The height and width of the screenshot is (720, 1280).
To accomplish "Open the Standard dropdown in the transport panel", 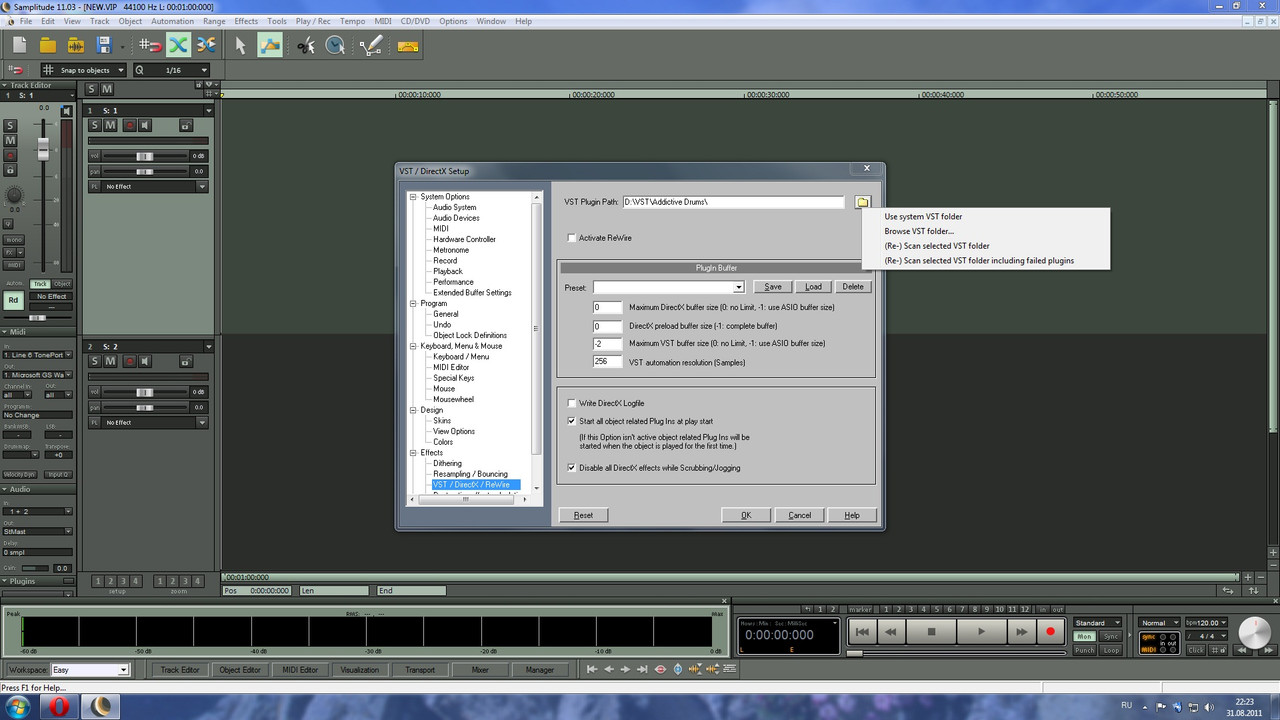I will 1098,623.
